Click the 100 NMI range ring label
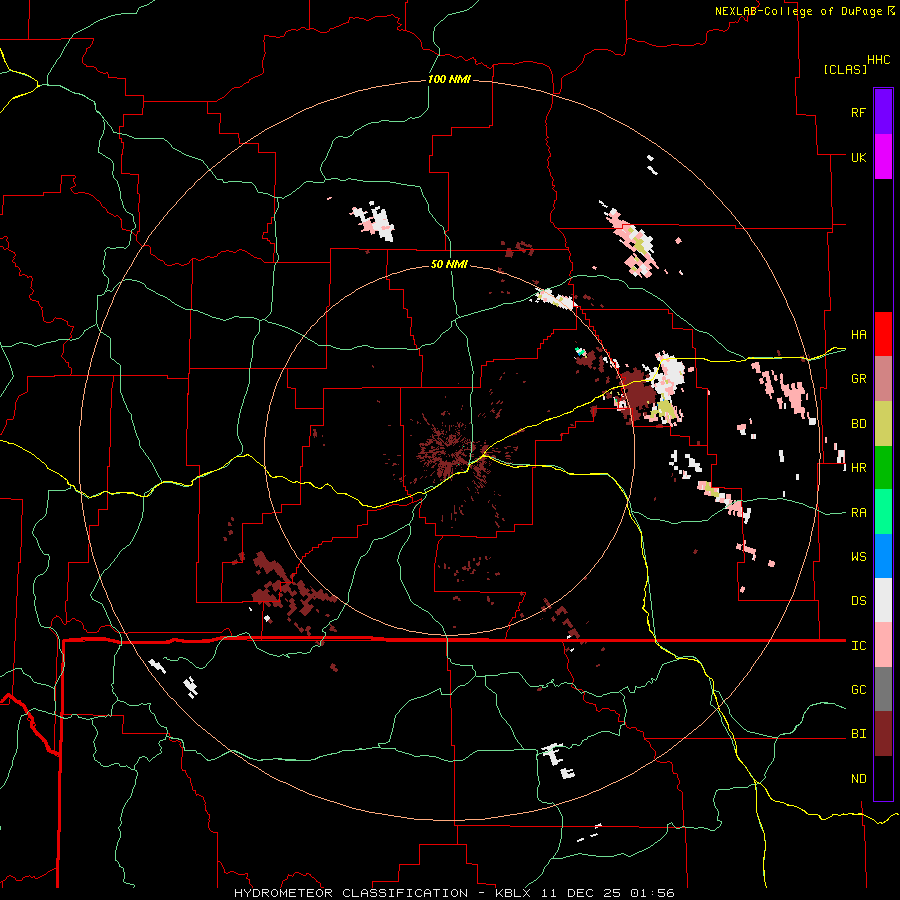900x900 pixels. click(x=449, y=79)
